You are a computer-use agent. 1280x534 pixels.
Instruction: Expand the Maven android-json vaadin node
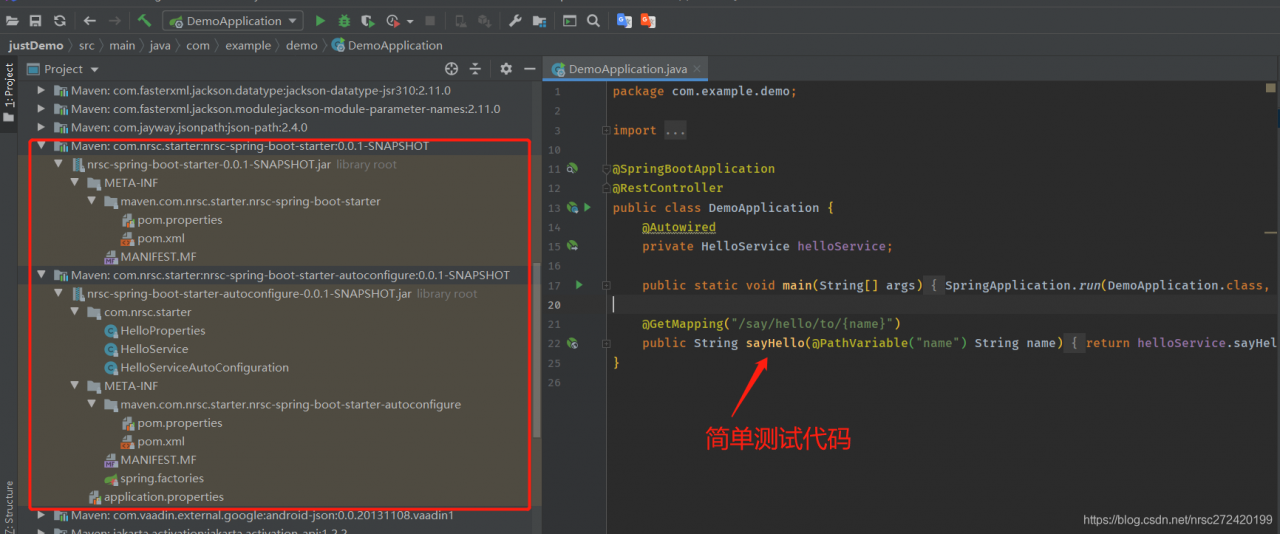click(x=42, y=515)
